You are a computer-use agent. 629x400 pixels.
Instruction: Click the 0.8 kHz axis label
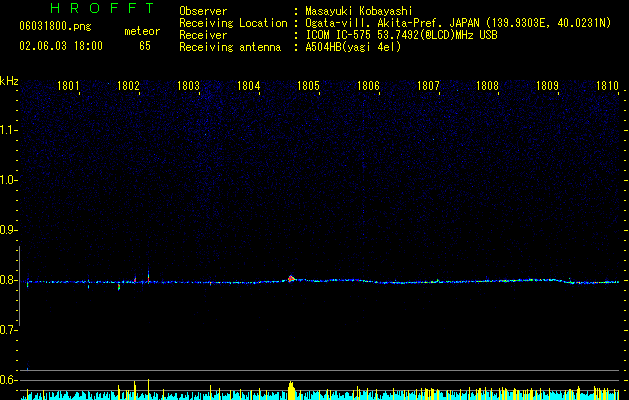coord(7,280)
